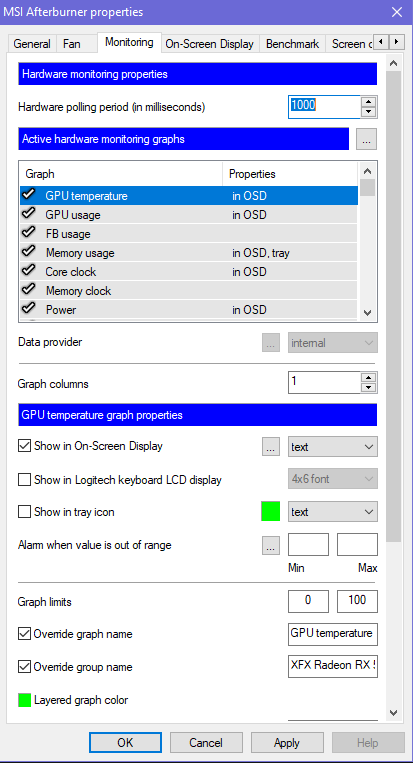Click the override graph name text field

click(333, 634)
